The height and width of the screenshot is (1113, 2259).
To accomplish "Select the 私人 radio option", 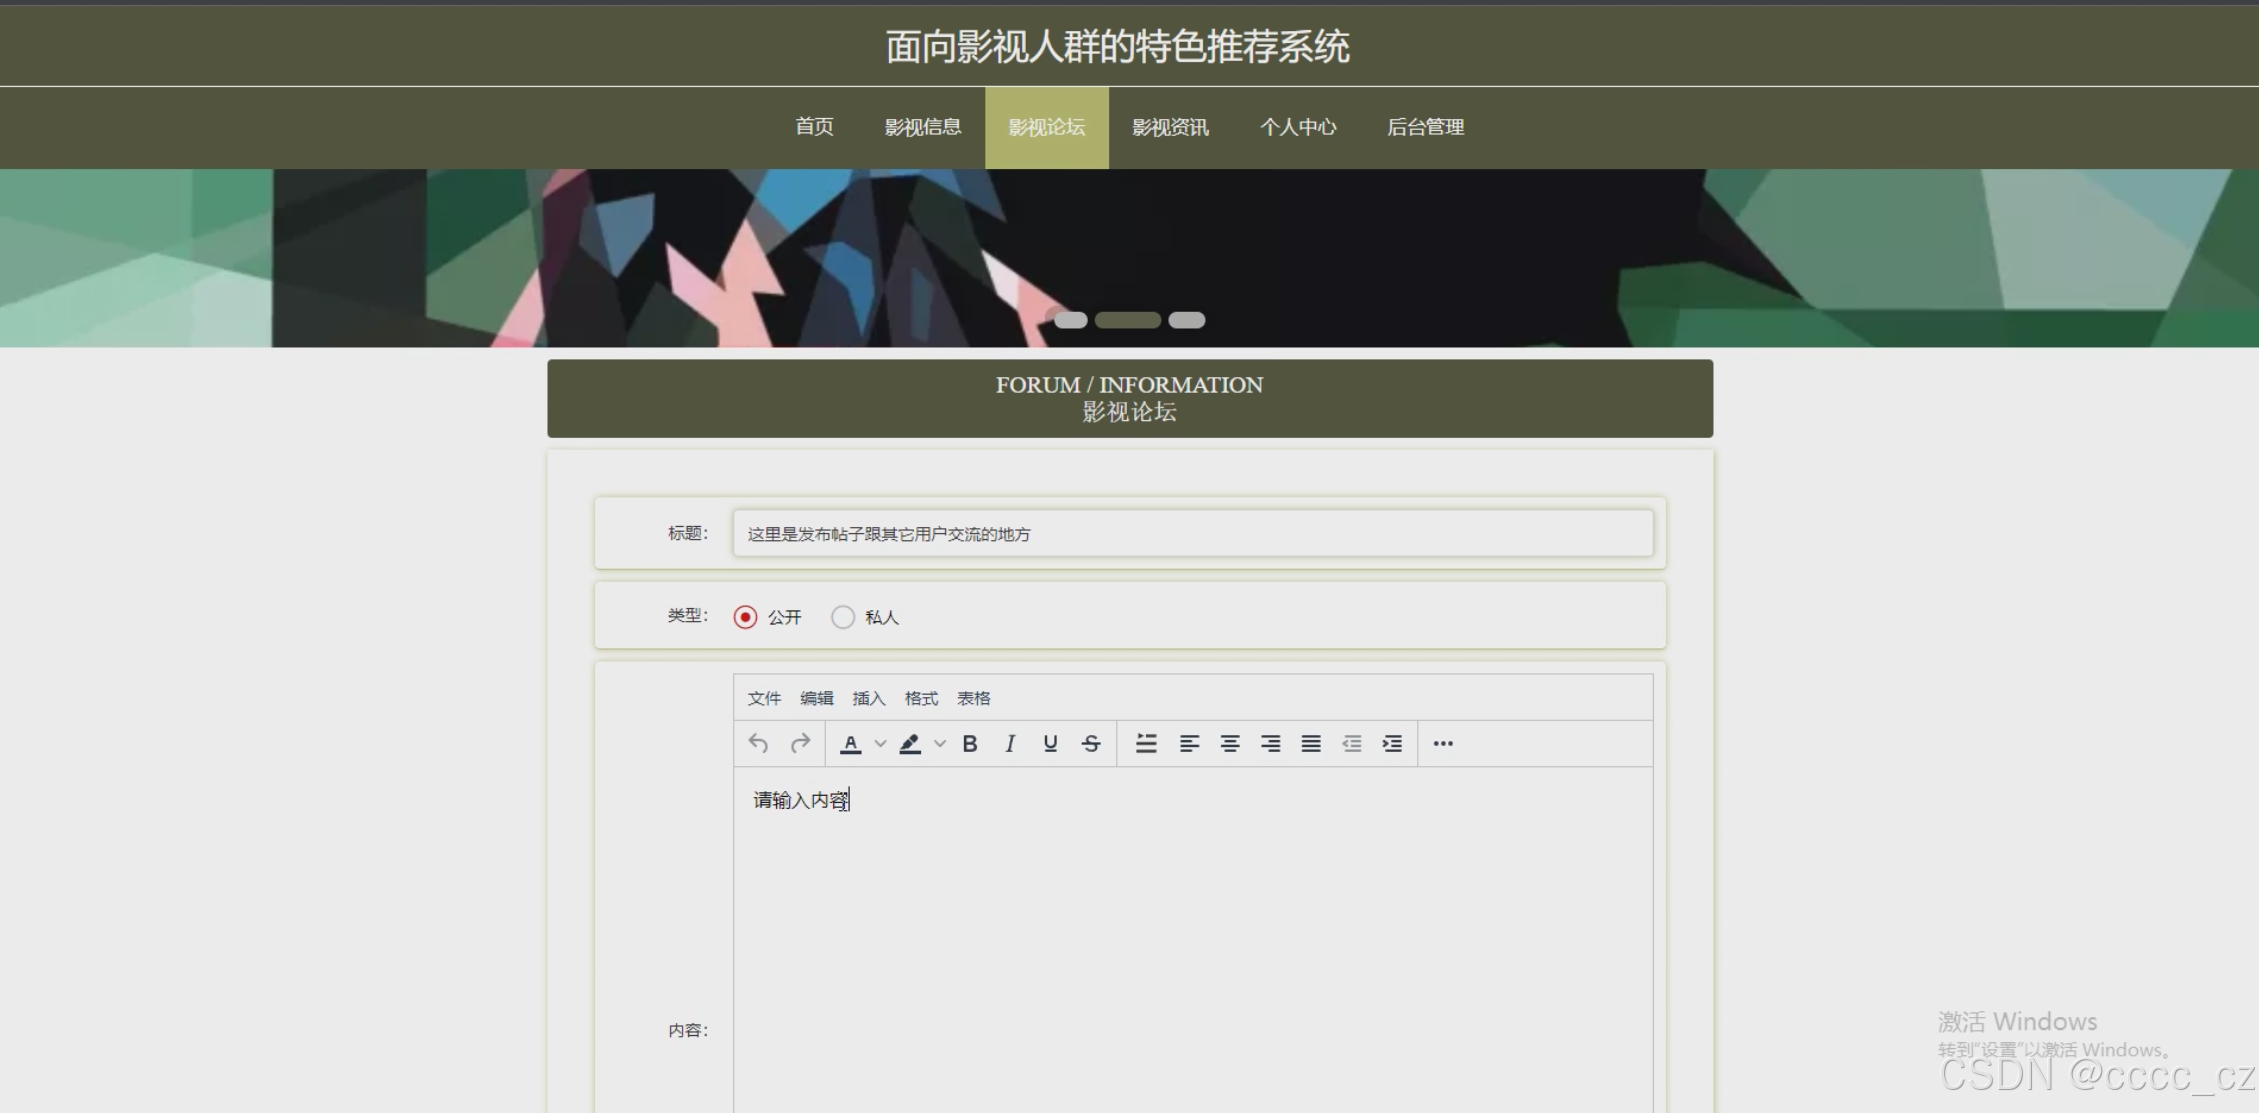I will coord(843,617).
